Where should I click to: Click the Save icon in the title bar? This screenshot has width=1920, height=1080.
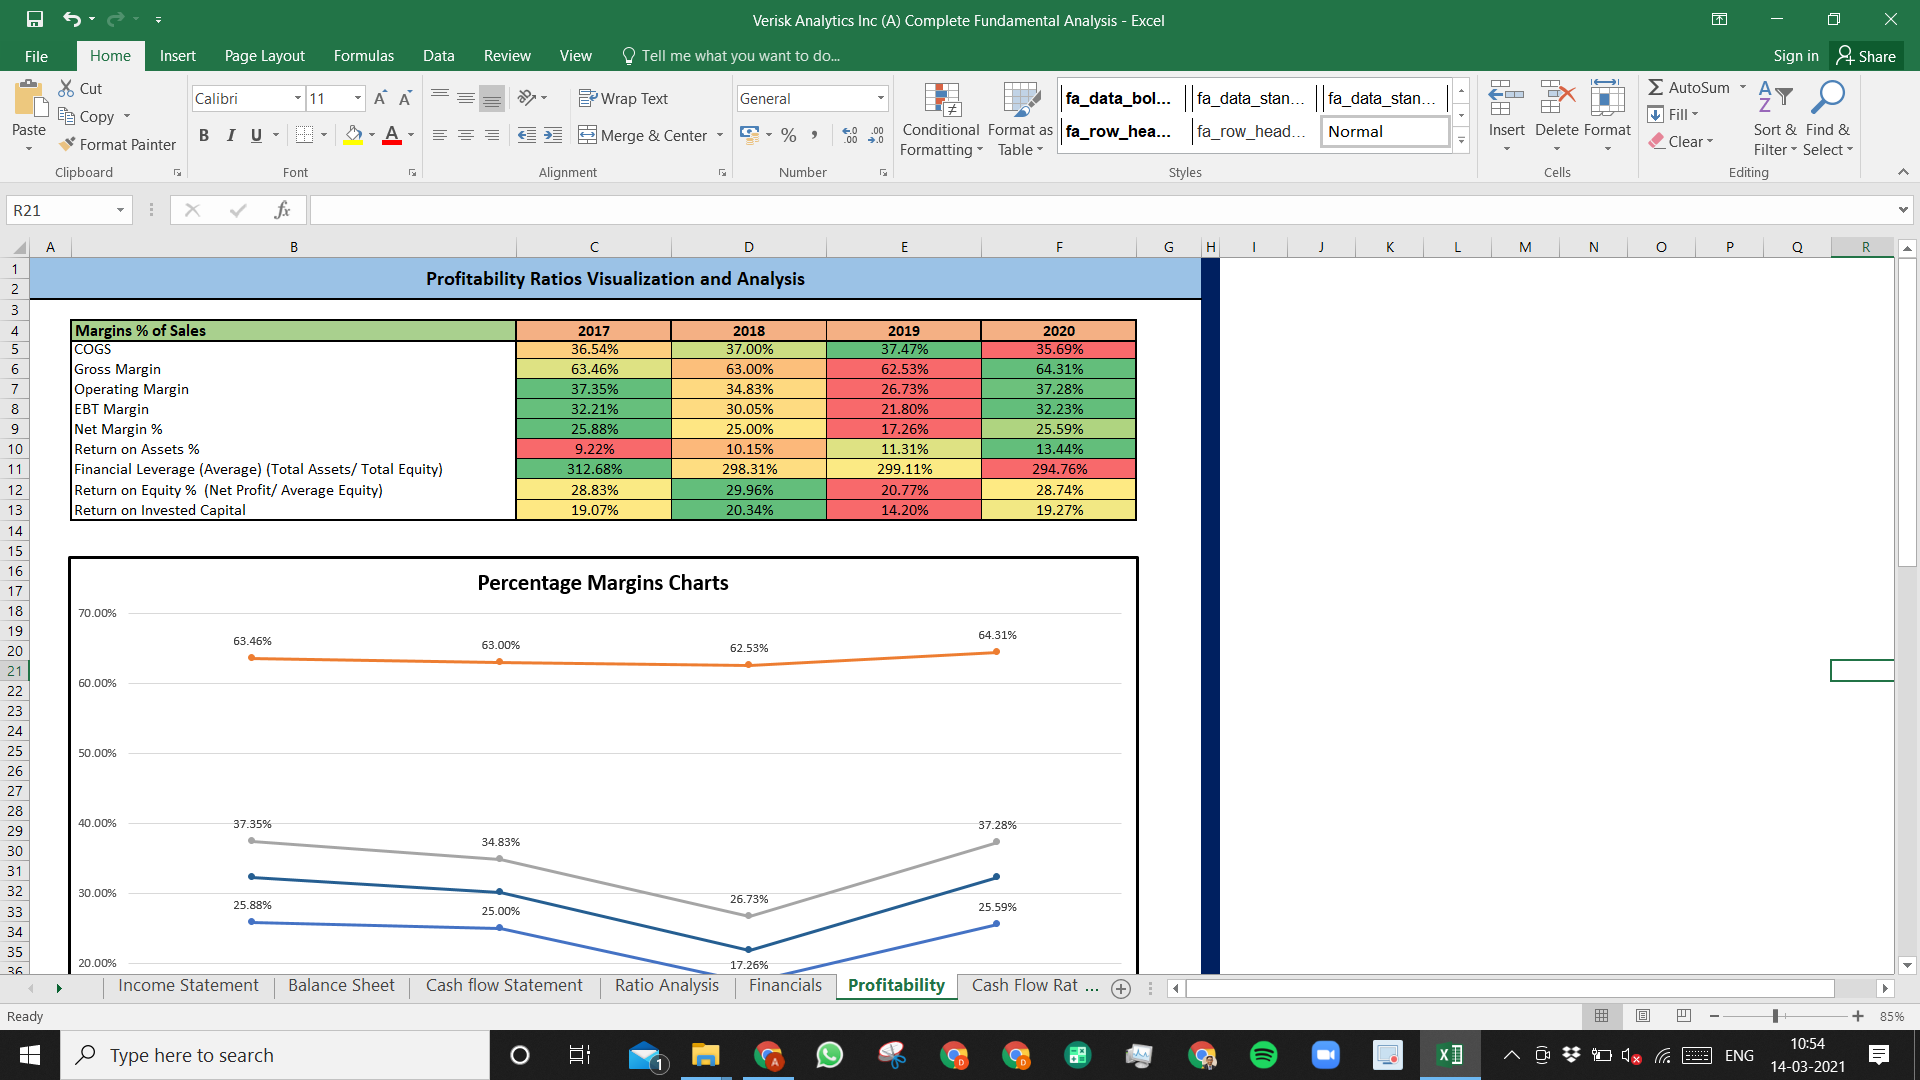pos(35,19)
